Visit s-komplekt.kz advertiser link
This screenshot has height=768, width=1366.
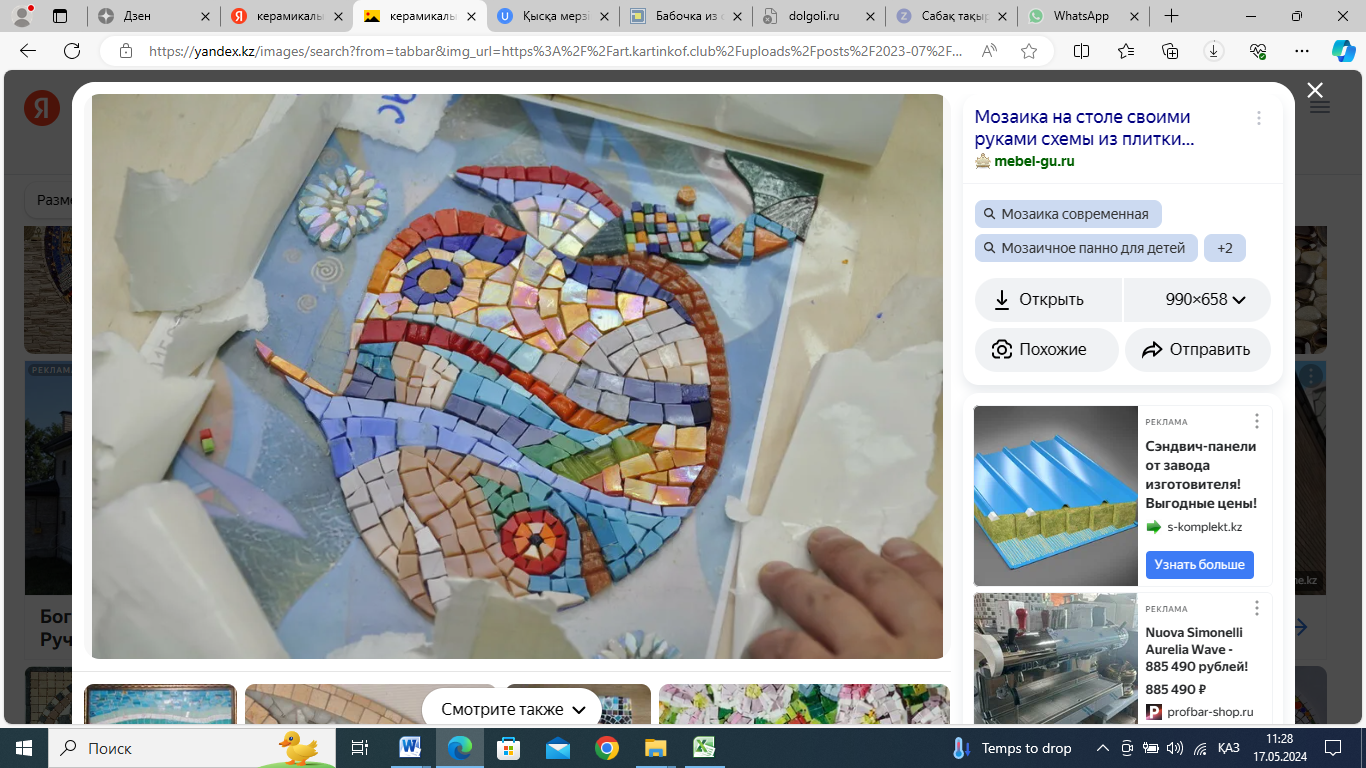1204,527
